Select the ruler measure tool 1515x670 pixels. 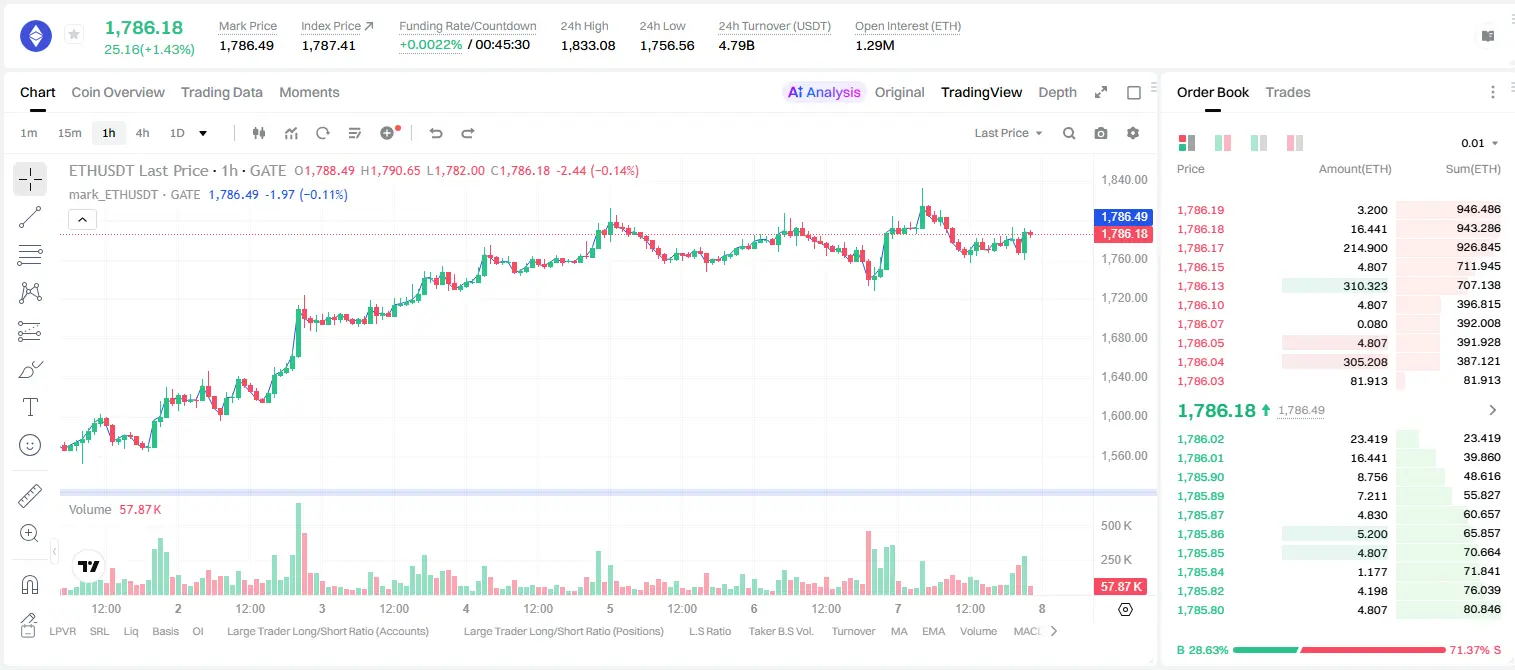(30, 495)
